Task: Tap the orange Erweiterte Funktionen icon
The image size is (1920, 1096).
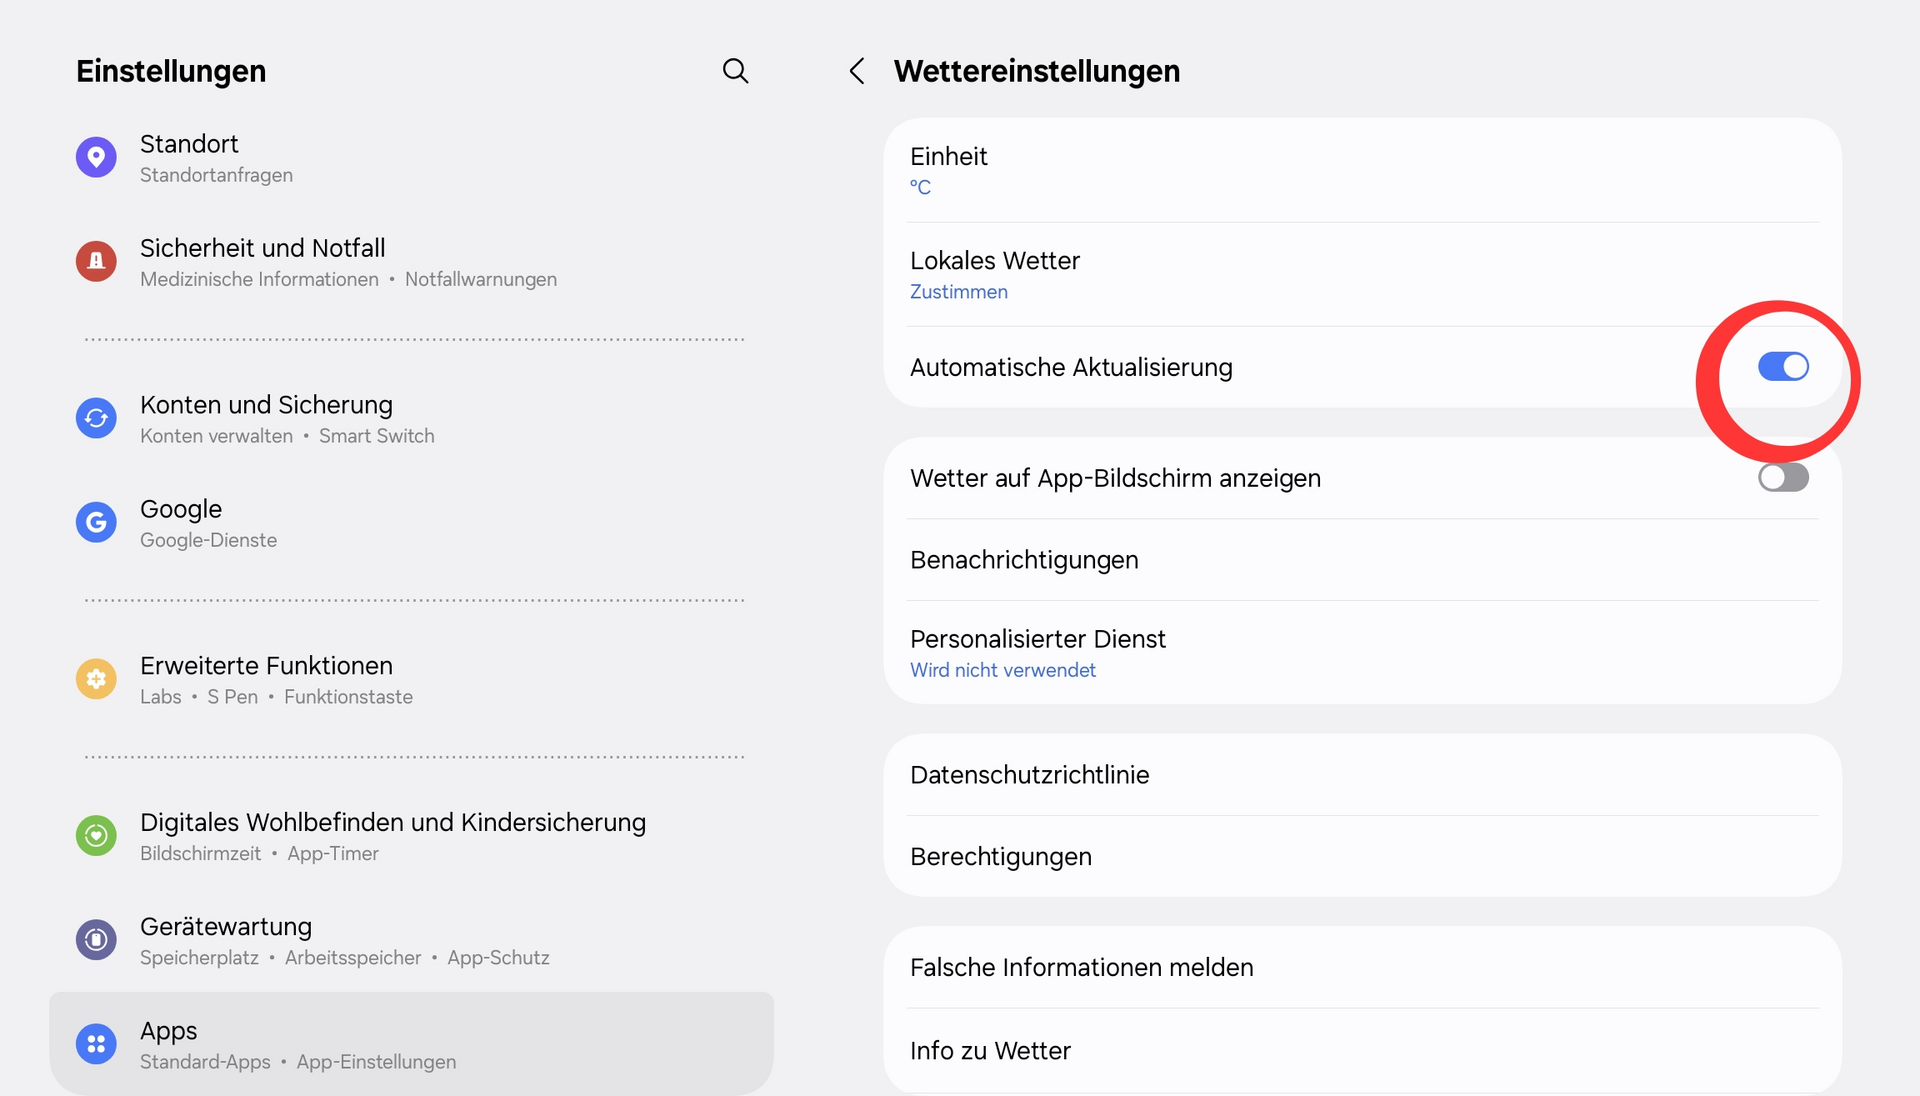Action: coord(96,680)
